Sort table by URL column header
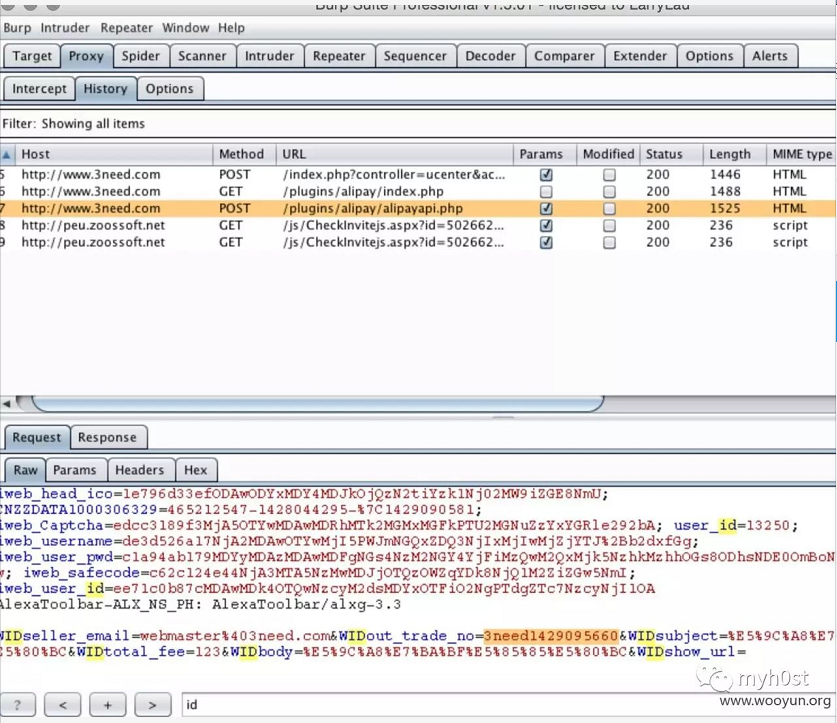The width and height of the screenshot is (837, 723). coord(394,154)
